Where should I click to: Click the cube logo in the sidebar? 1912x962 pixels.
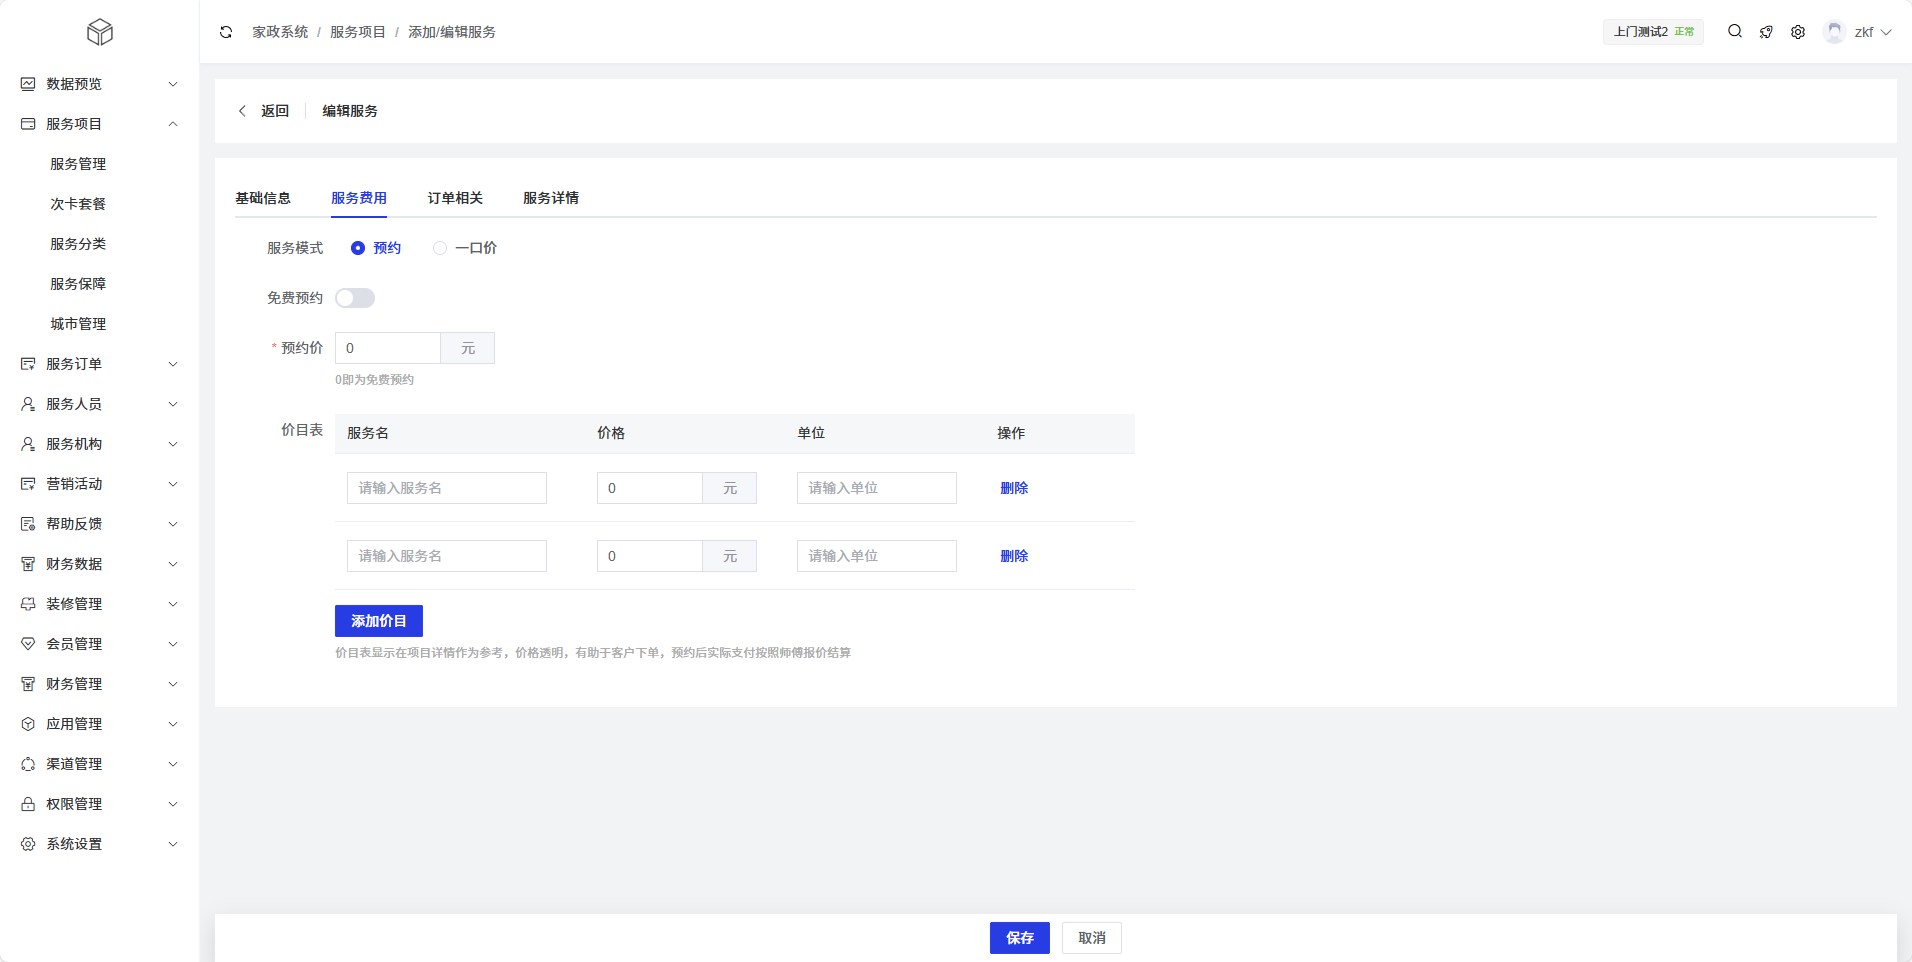pyautogui.click(x=100, y=32)
